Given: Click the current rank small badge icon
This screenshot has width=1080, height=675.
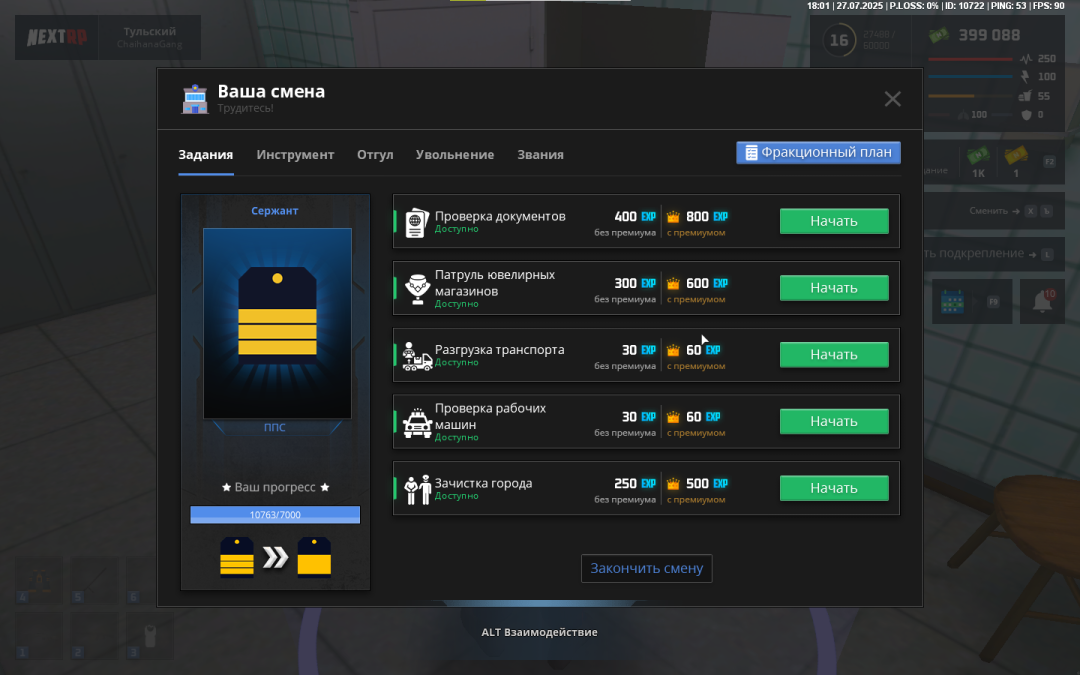Looking at the screenshot, I should [x=237, y=556].
